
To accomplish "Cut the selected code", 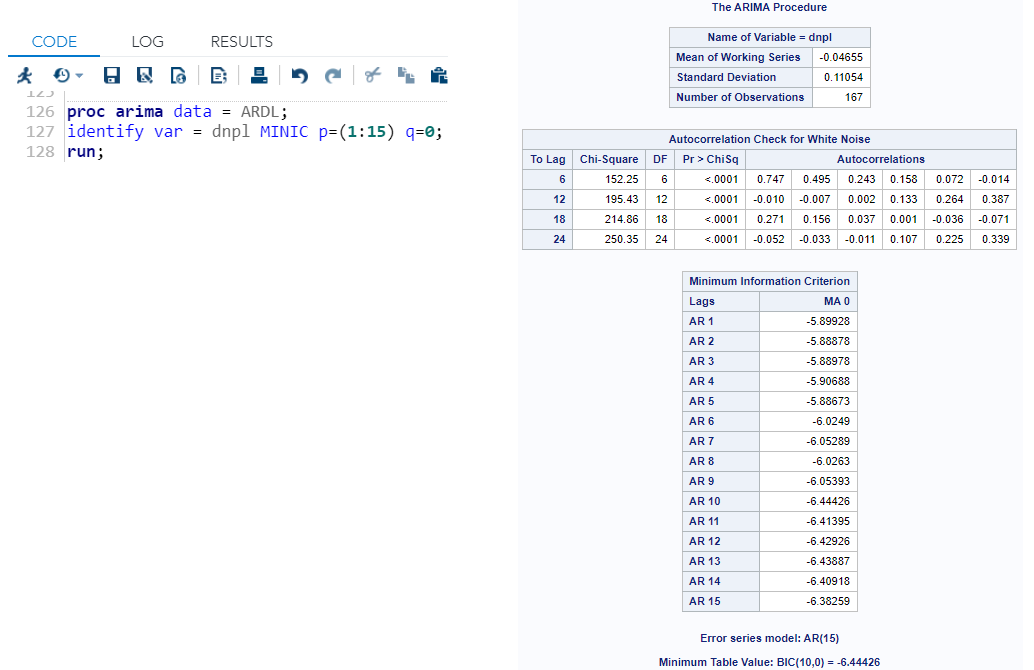I will [x=371, y=75].
